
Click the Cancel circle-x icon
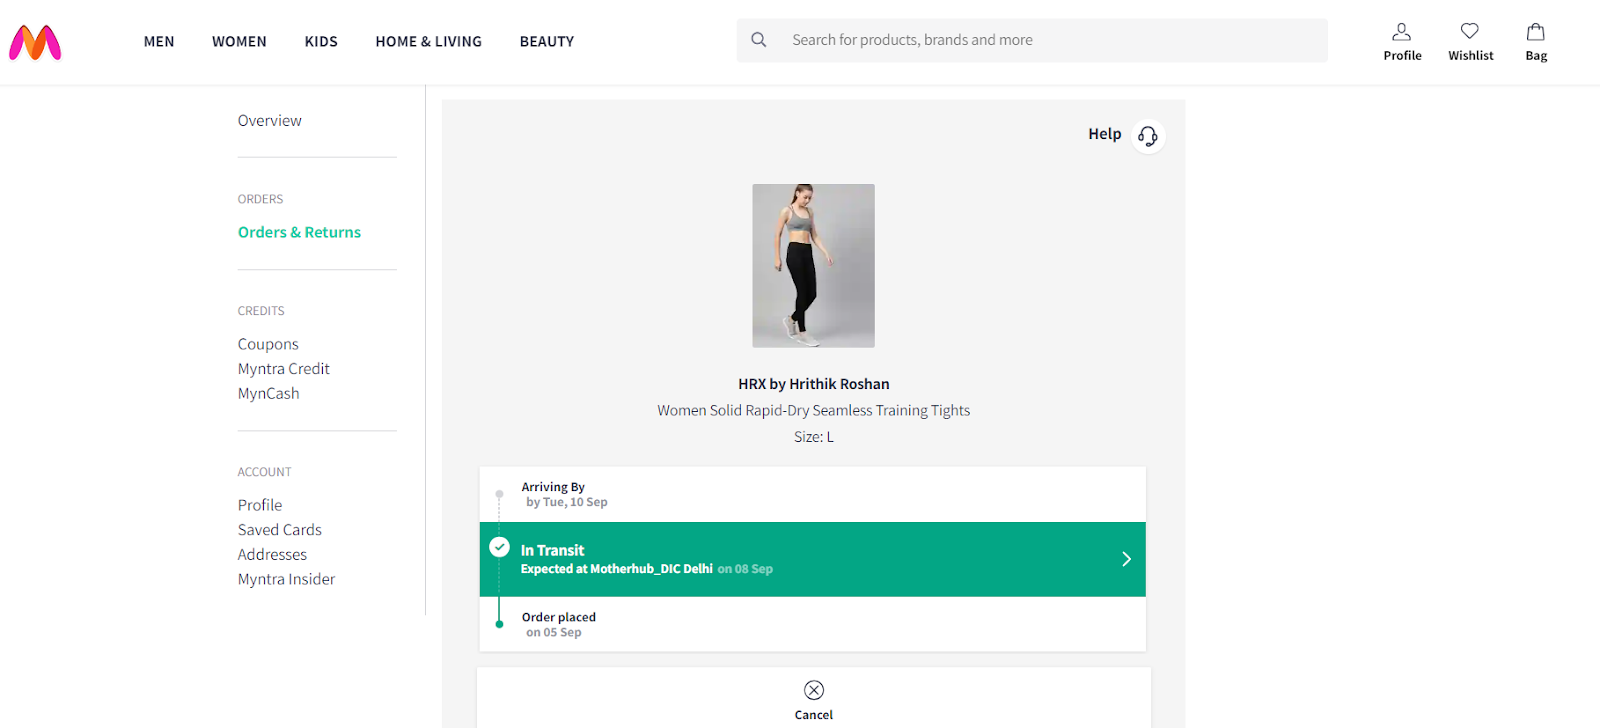(x=814, y=690)
